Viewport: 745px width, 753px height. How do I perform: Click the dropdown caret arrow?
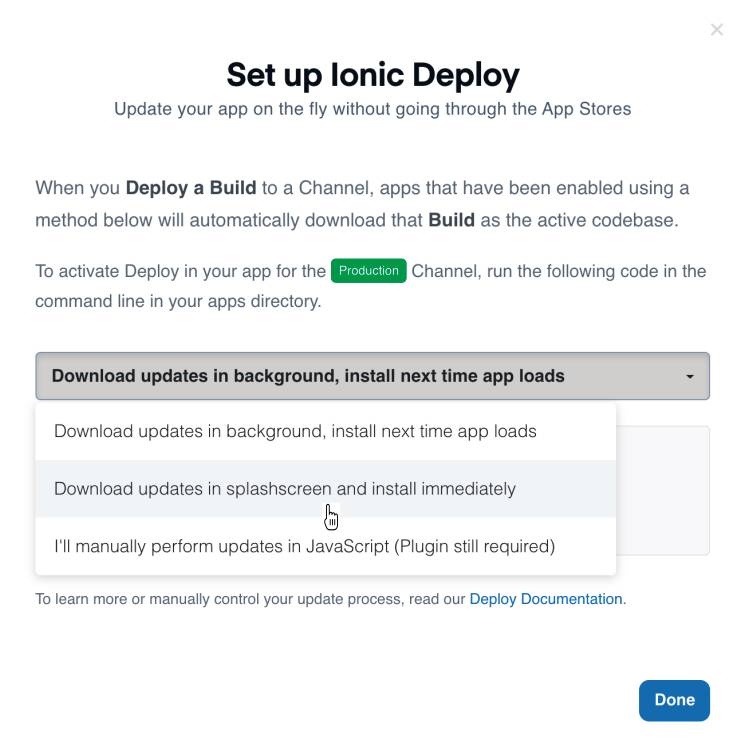[690, 376]
